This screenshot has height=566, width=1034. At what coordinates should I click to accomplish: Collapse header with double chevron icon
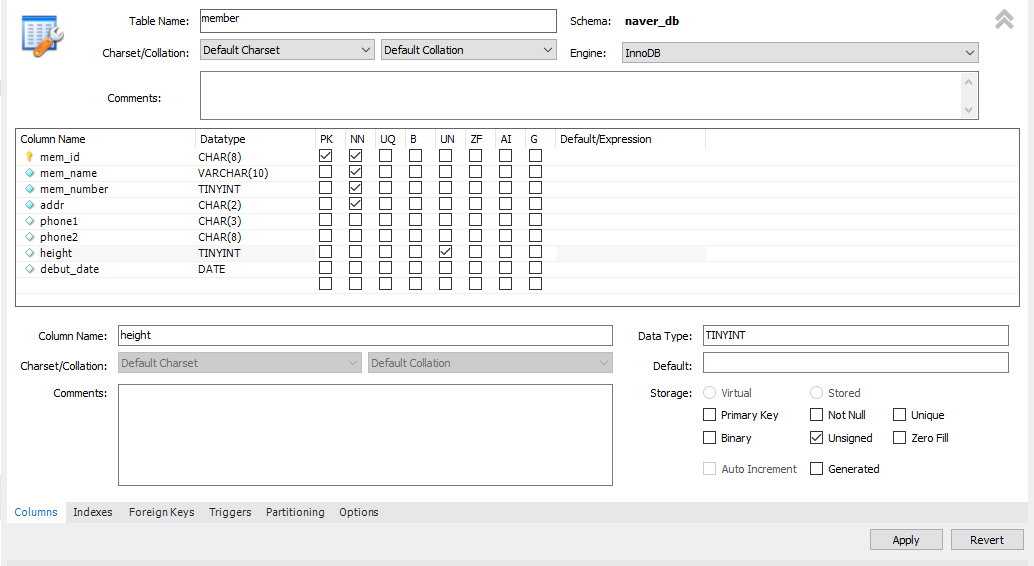pyautogui.click(x=1004, y=19)
